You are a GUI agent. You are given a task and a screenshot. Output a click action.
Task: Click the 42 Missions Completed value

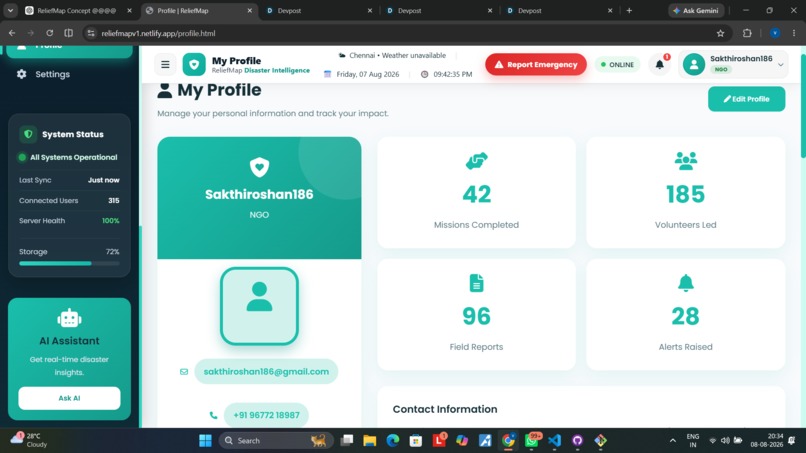(x=477, y=194)
